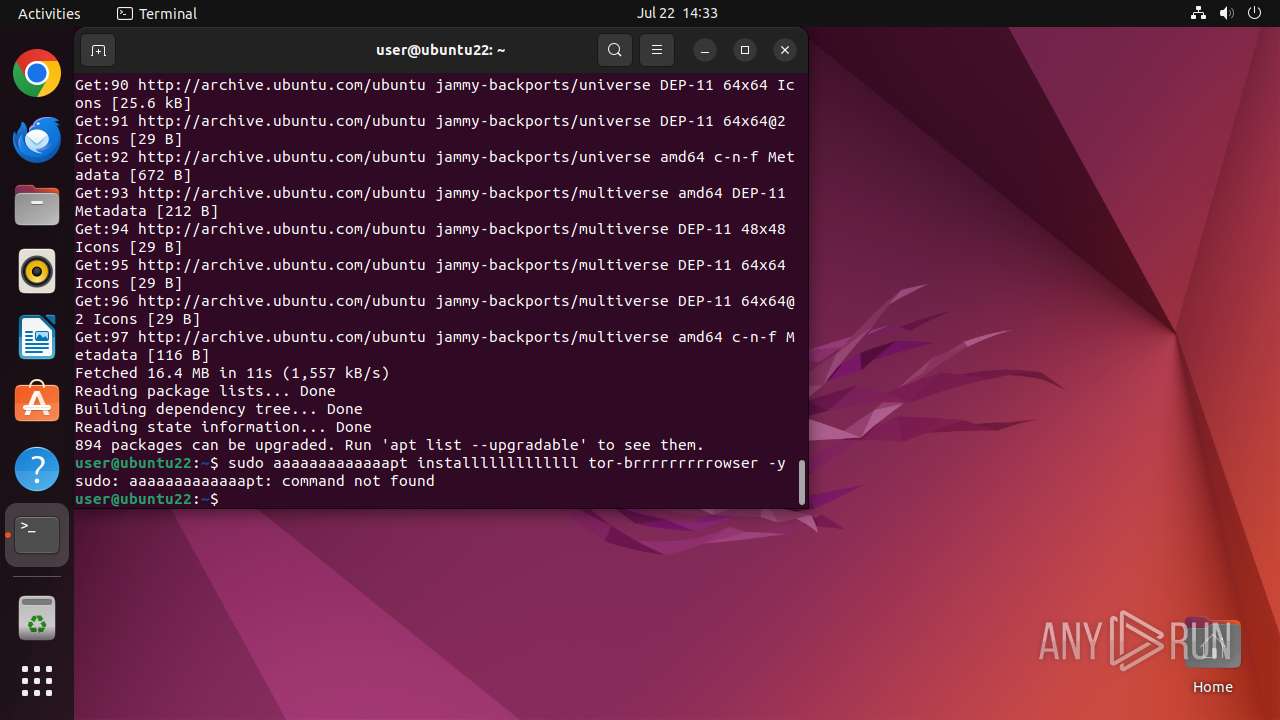Open the Home folder desktop icon
Image resolution: width=1280 pixels, height=720 pixels.
[x=1212, y=655]
